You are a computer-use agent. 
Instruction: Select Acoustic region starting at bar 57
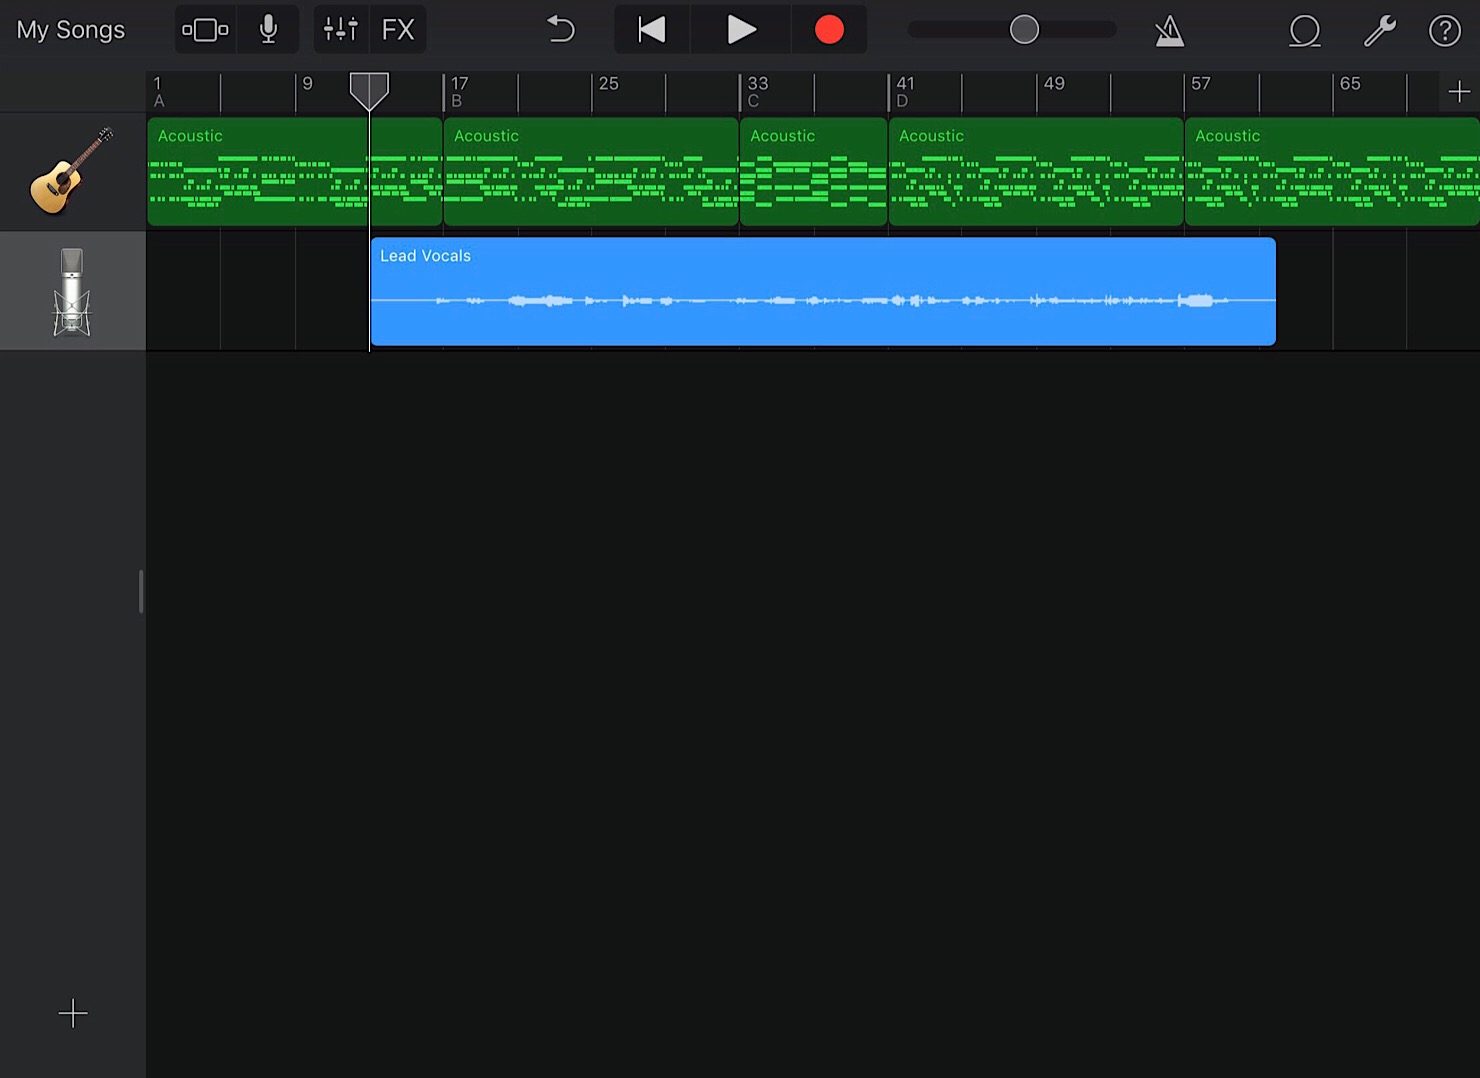pos(1332,172)
